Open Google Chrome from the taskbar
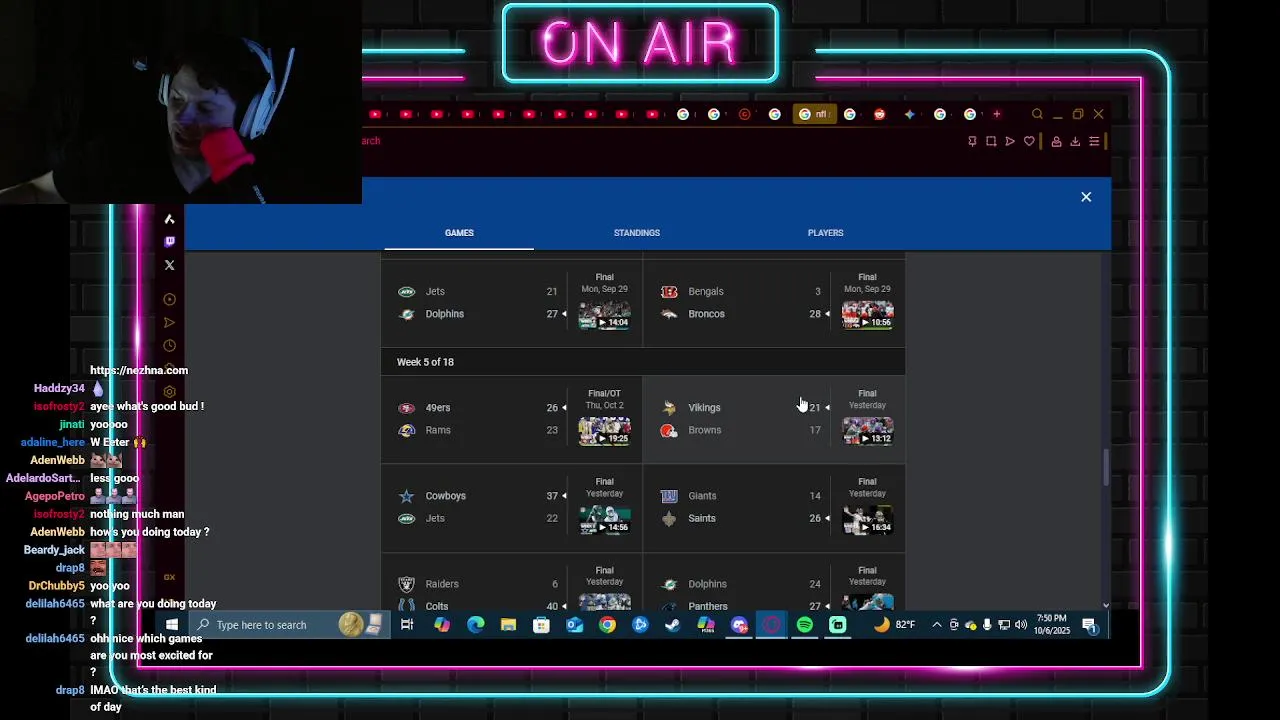 point(607,625)
